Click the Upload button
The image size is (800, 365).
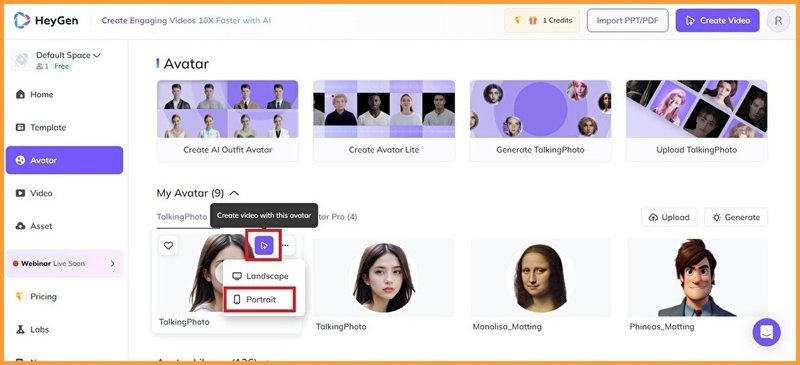coord(669,217)
